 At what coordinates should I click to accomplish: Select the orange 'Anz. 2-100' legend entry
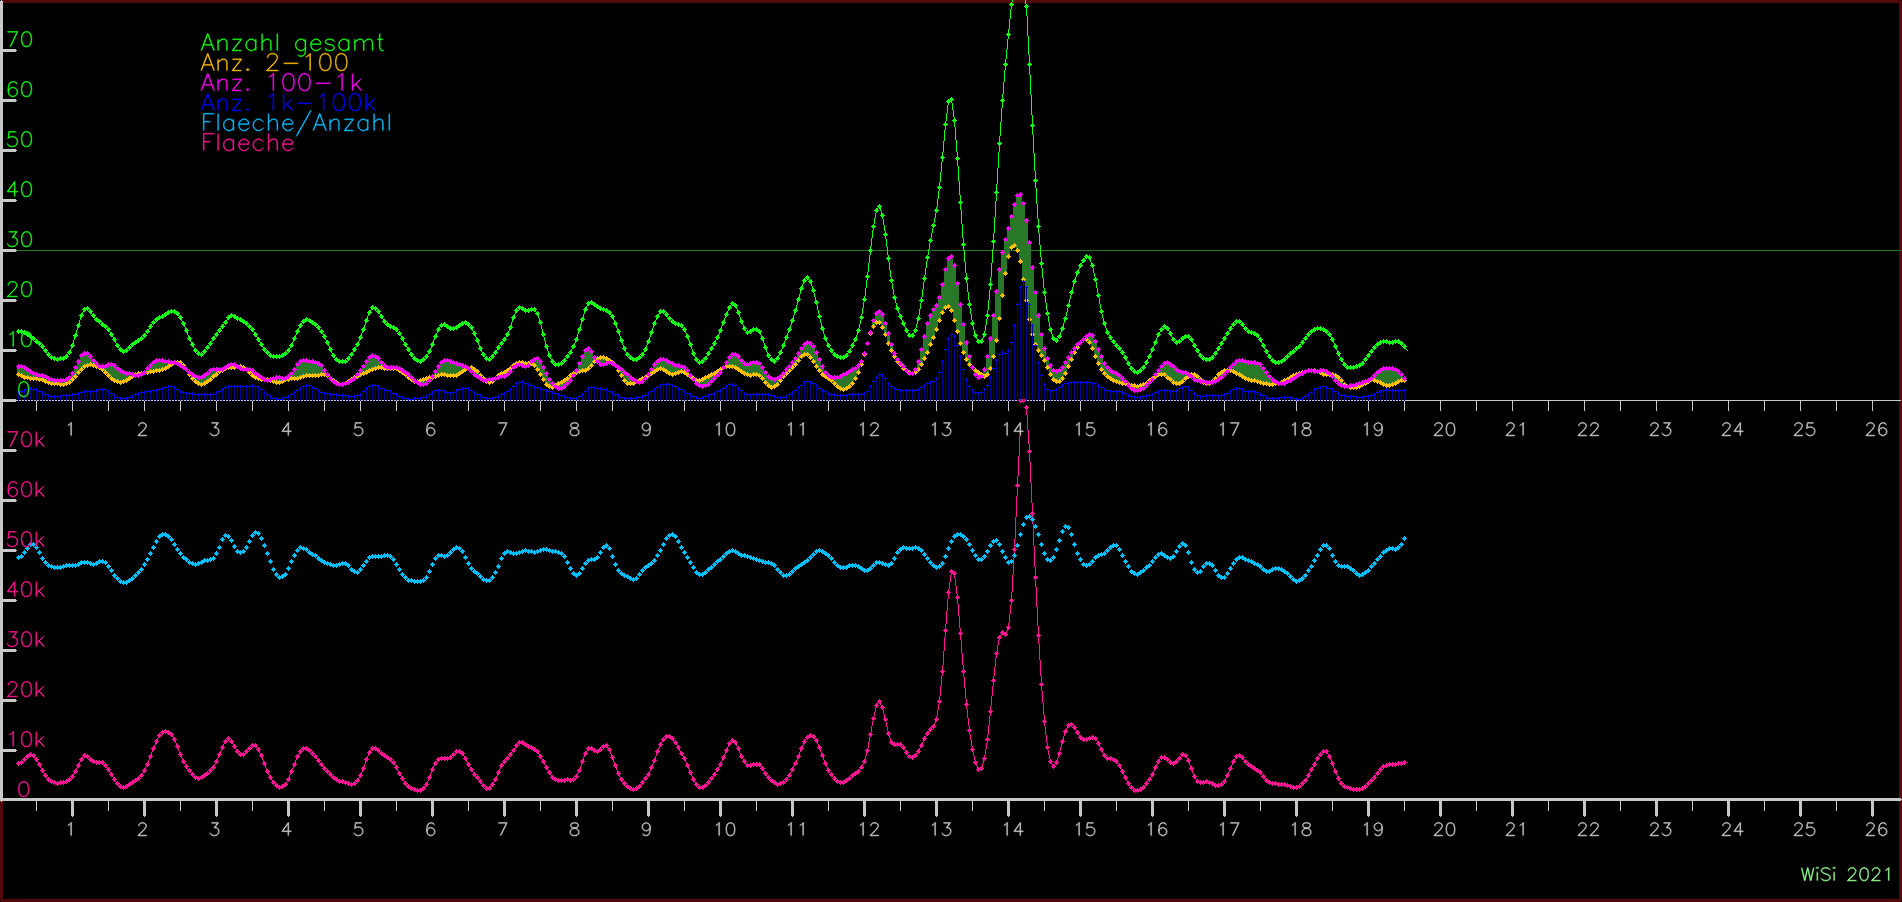point(274,63)
